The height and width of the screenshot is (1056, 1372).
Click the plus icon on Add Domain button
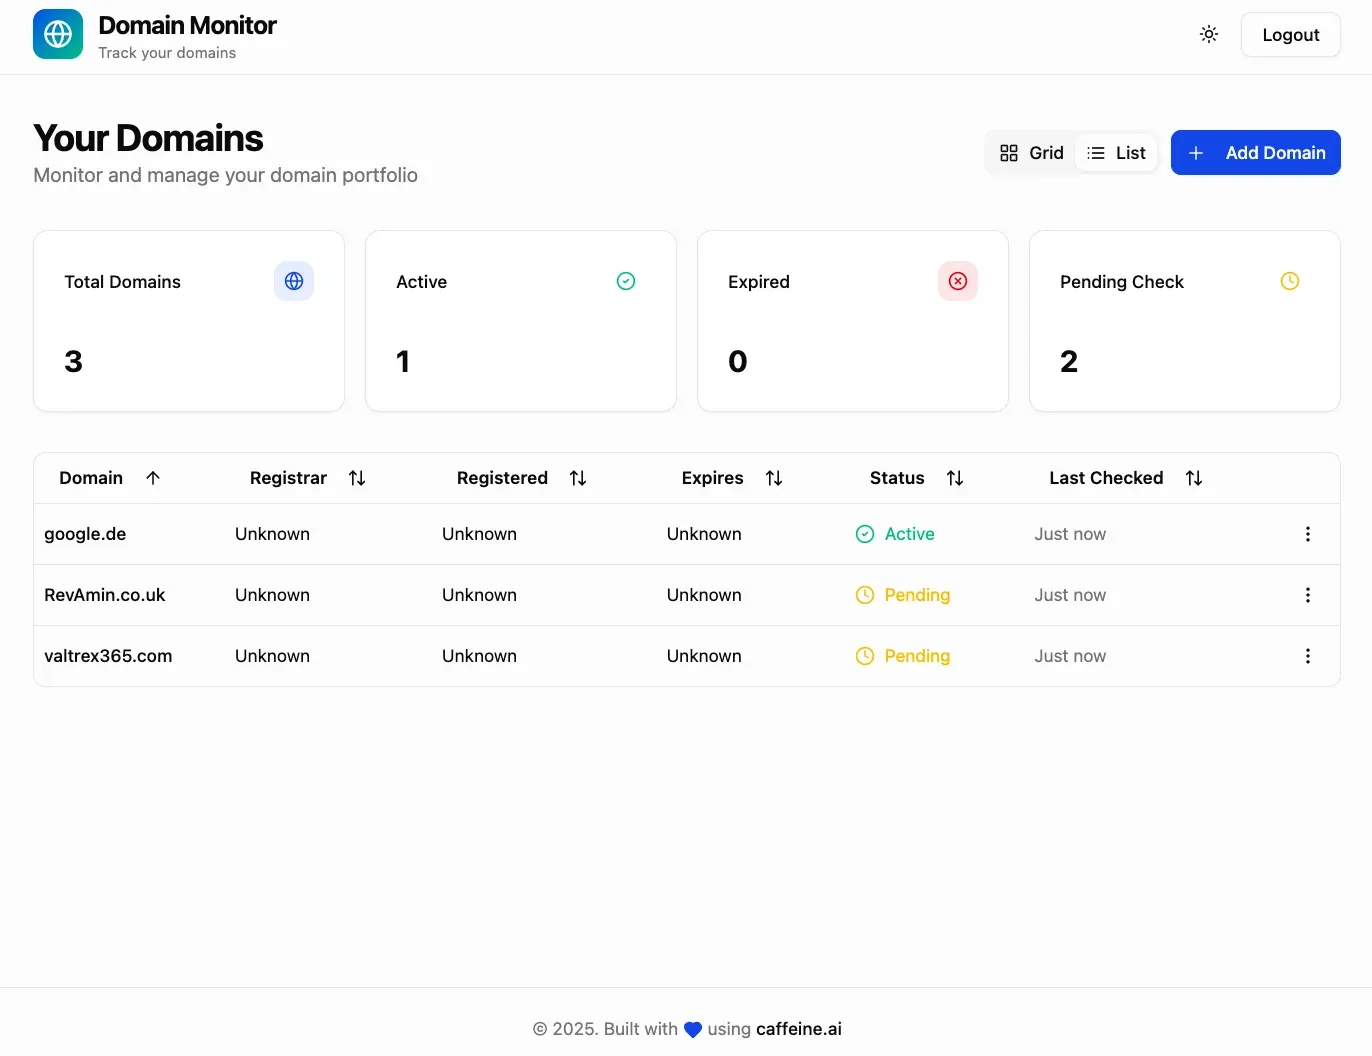(x=1195, y=153)
